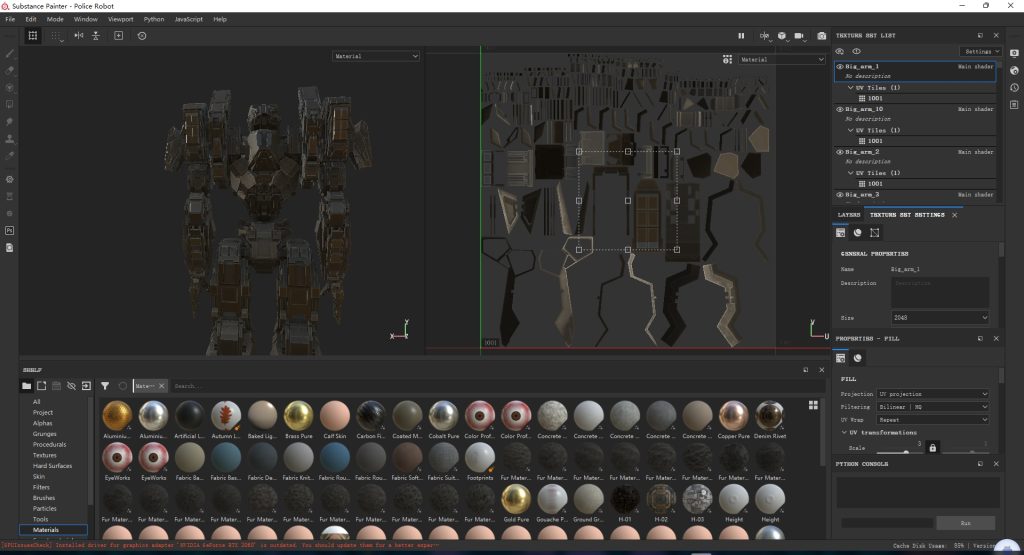
Task: Select the Clone stamp tool
Action: tap(10, 138)
